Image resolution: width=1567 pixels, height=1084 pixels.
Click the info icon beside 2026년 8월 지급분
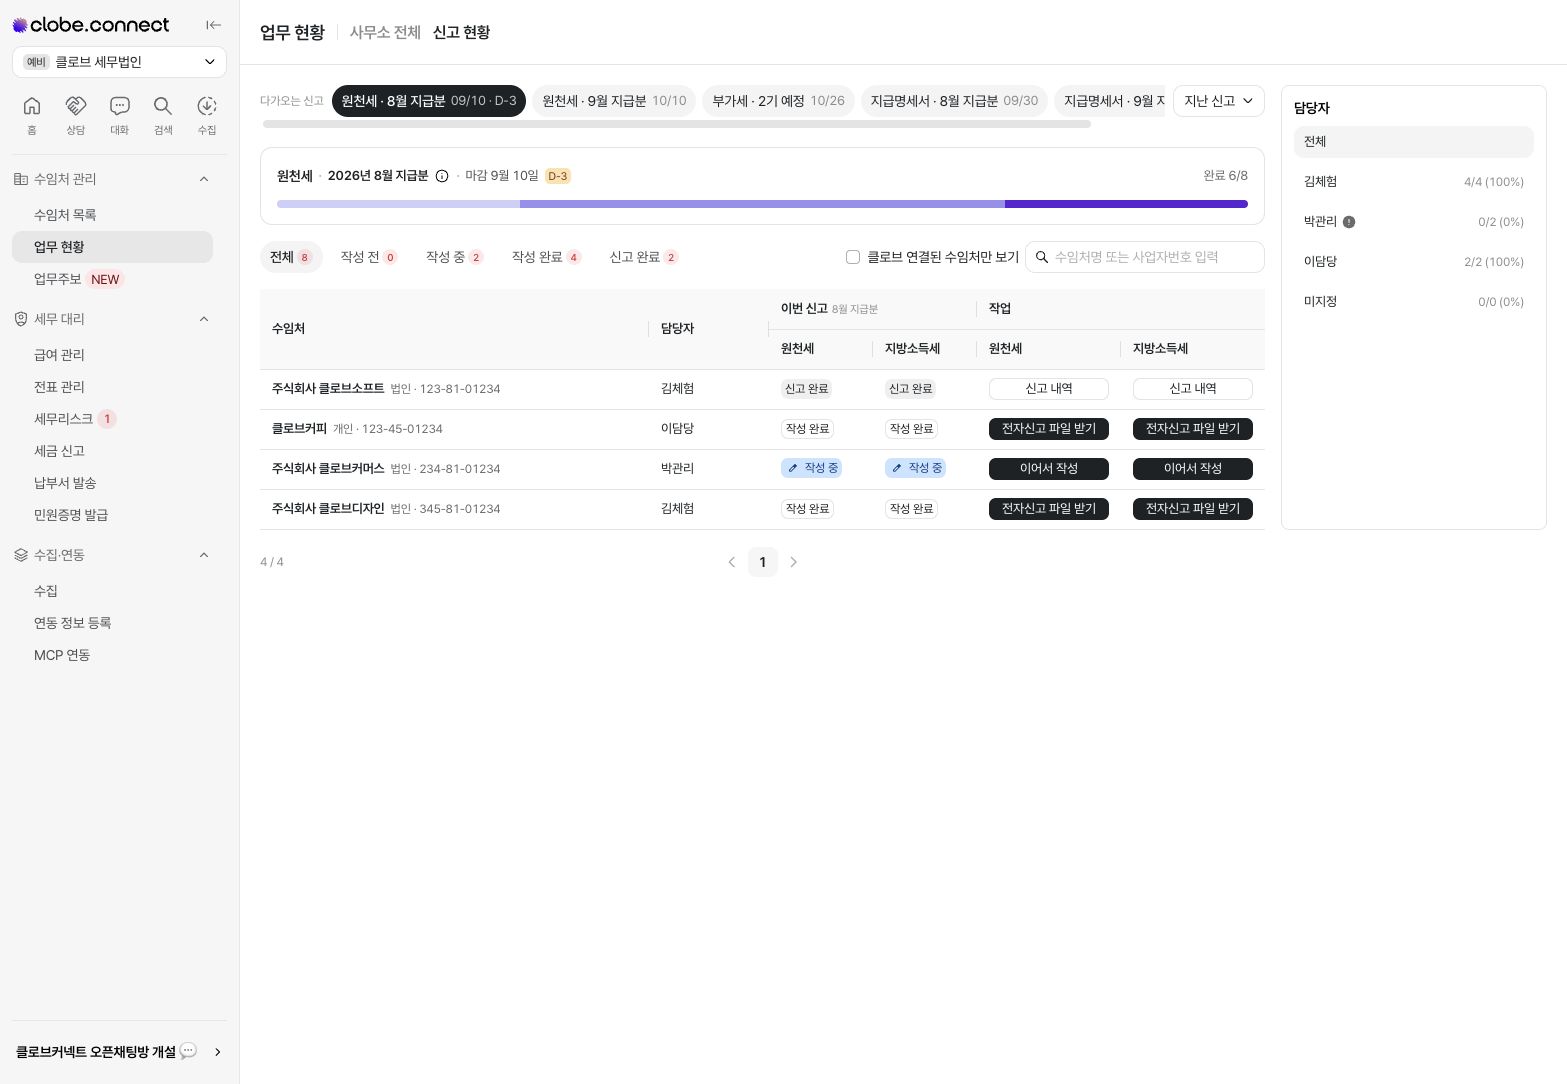click(442, 176)
